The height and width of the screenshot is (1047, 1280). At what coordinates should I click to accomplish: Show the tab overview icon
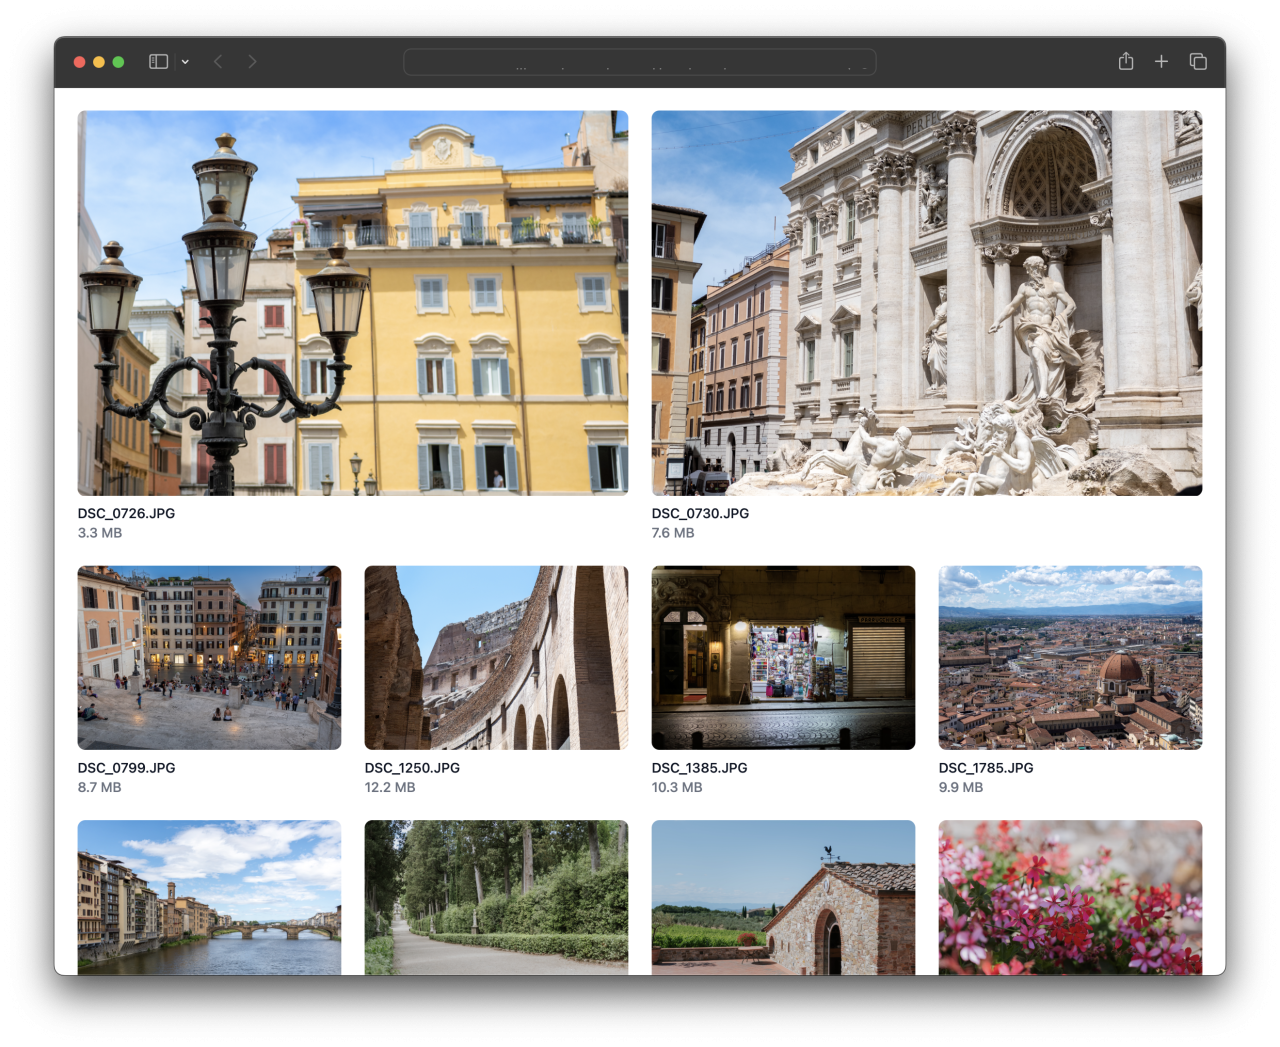[x=1198, y=62]
